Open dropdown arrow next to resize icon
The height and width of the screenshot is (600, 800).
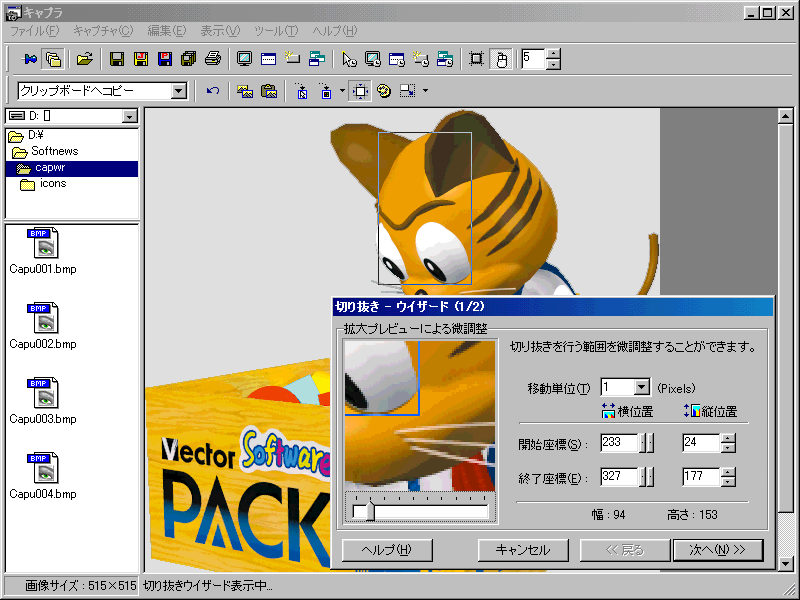click(425, 91)
